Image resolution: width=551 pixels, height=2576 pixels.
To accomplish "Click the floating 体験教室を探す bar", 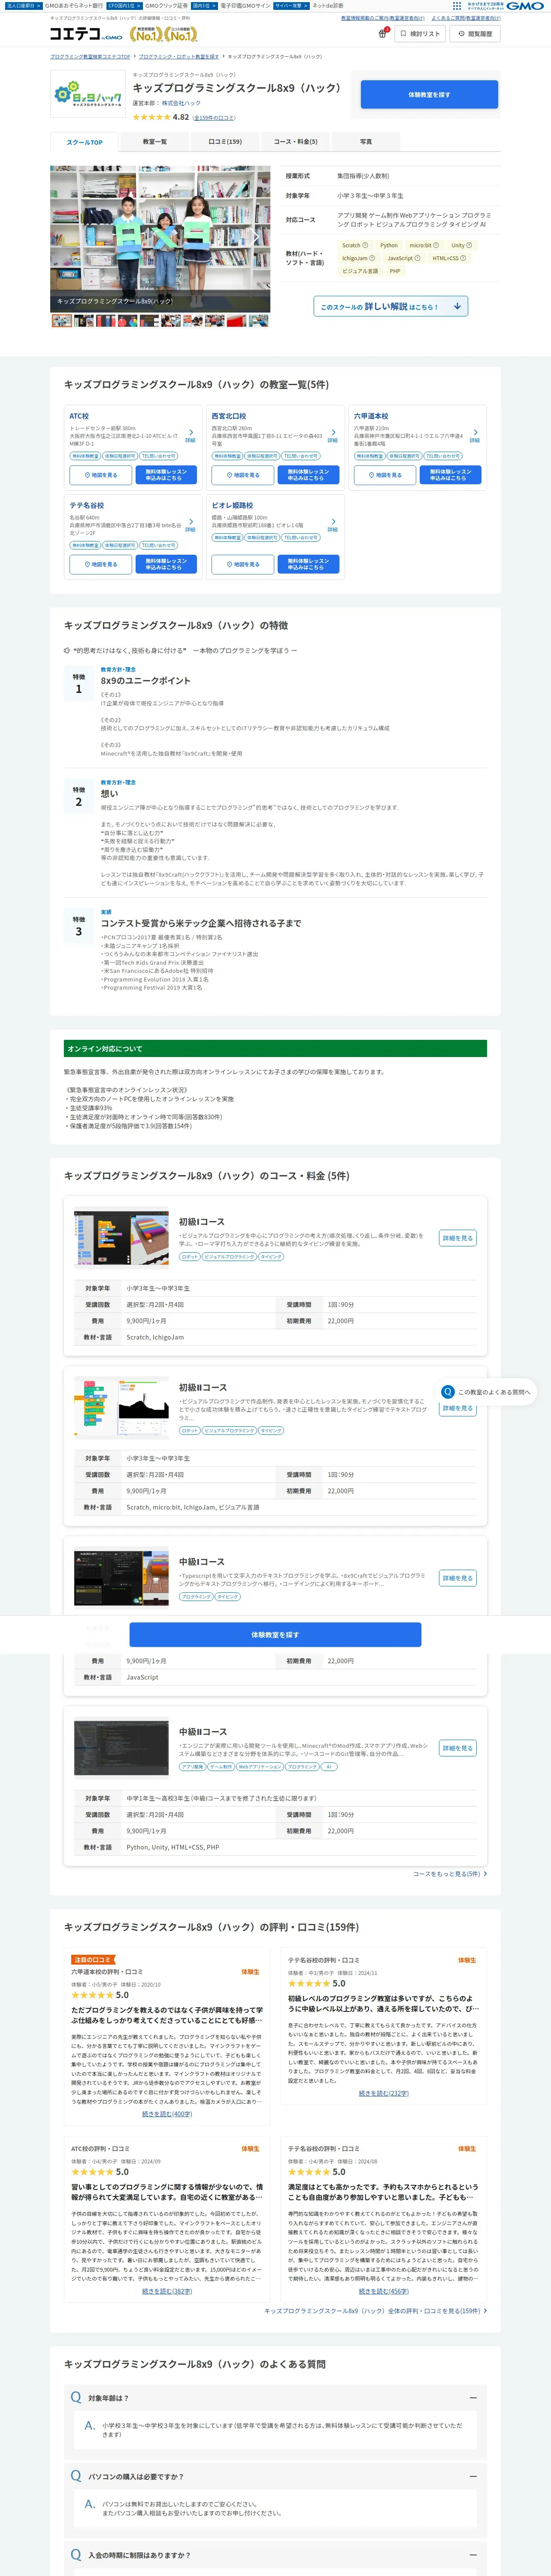I will pos(275,1635).
